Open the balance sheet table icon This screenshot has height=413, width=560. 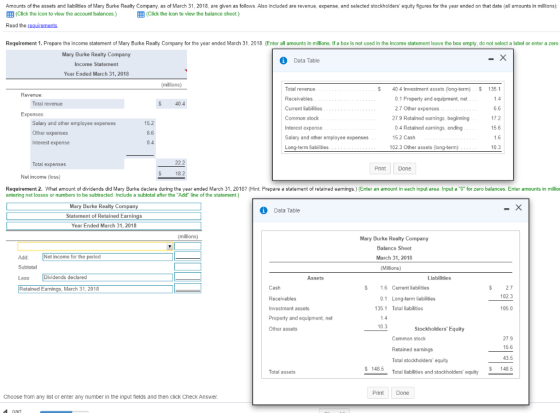click(141, 14)
